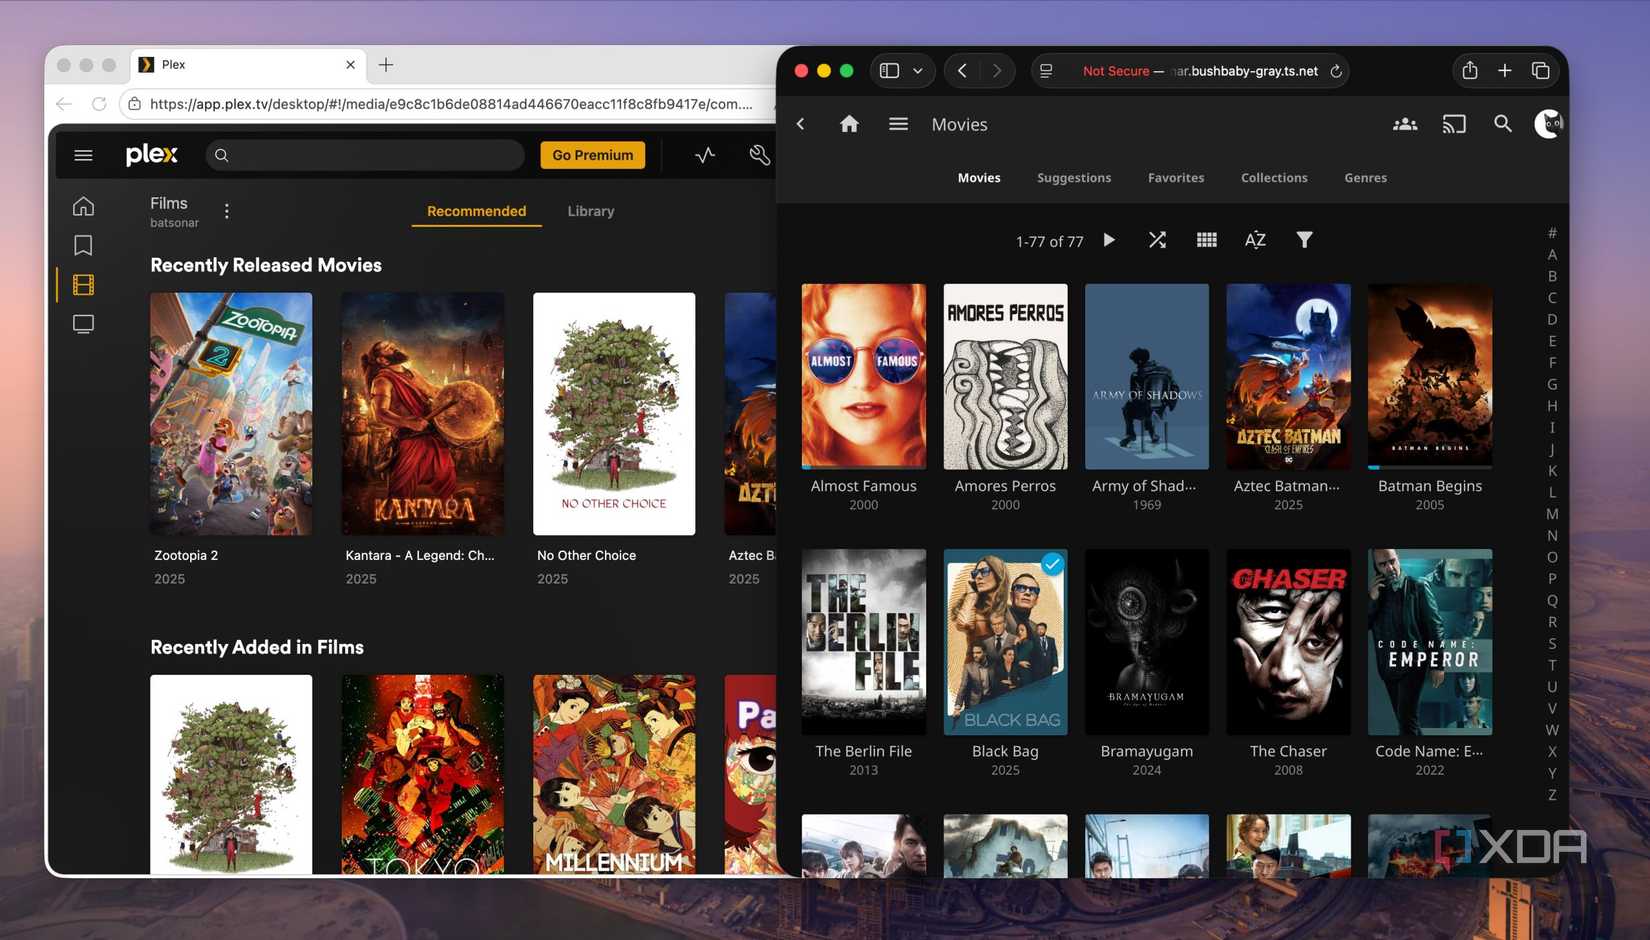The height and width of the screenshot is (940, 1650).
Task: Select the Genres tab in Jellyfin
Action: (x=1365, y=178)
